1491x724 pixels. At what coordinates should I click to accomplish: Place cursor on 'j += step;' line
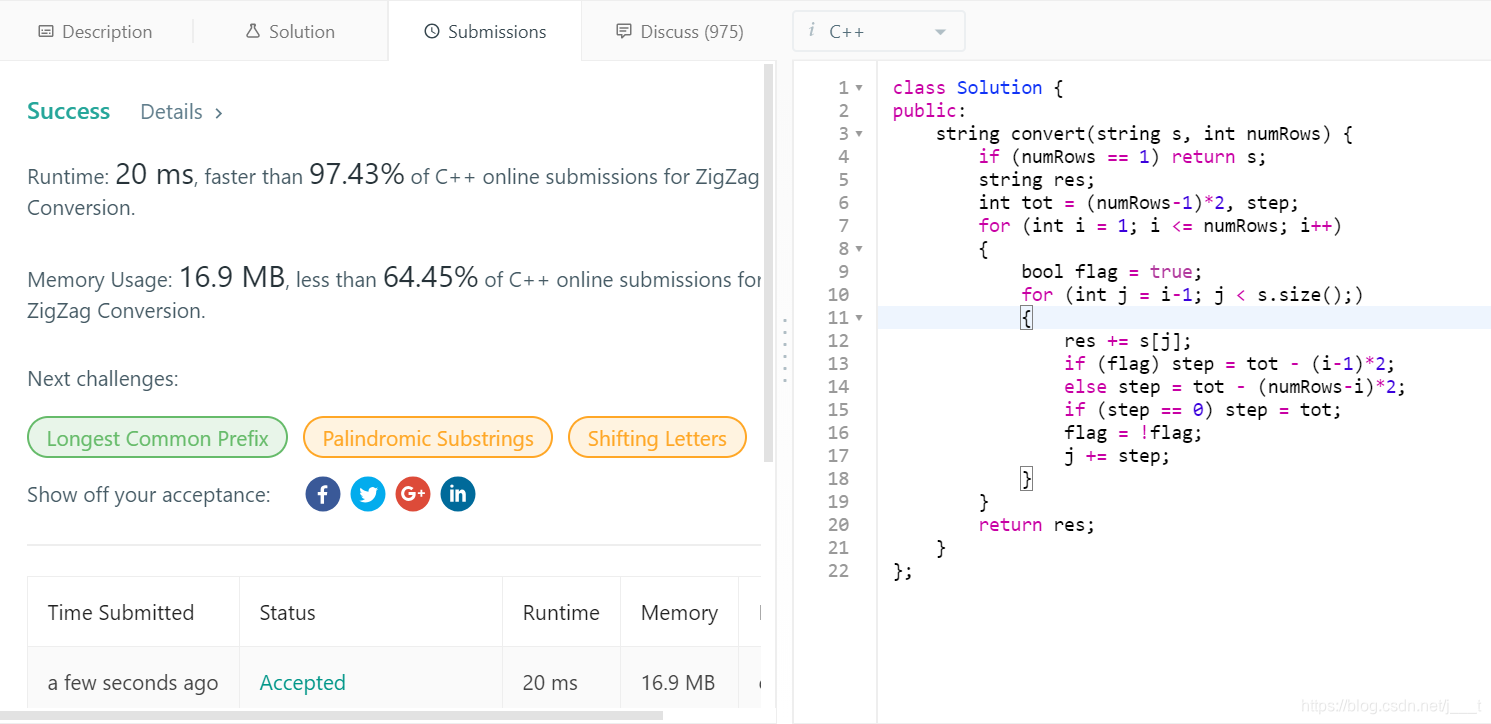point(1117,456)
